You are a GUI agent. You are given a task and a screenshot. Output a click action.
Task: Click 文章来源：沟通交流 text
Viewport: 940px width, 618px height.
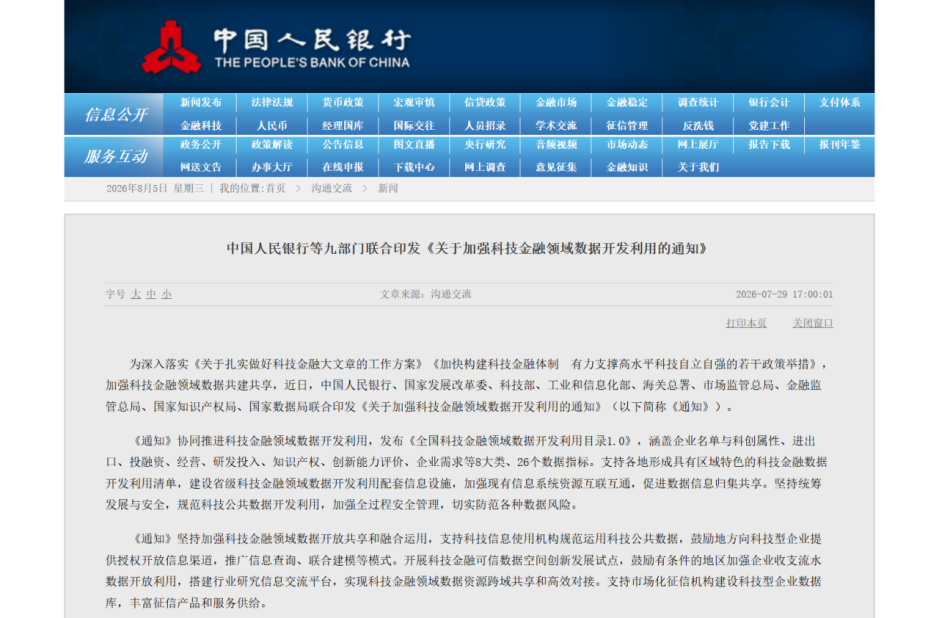click(426, 294)
